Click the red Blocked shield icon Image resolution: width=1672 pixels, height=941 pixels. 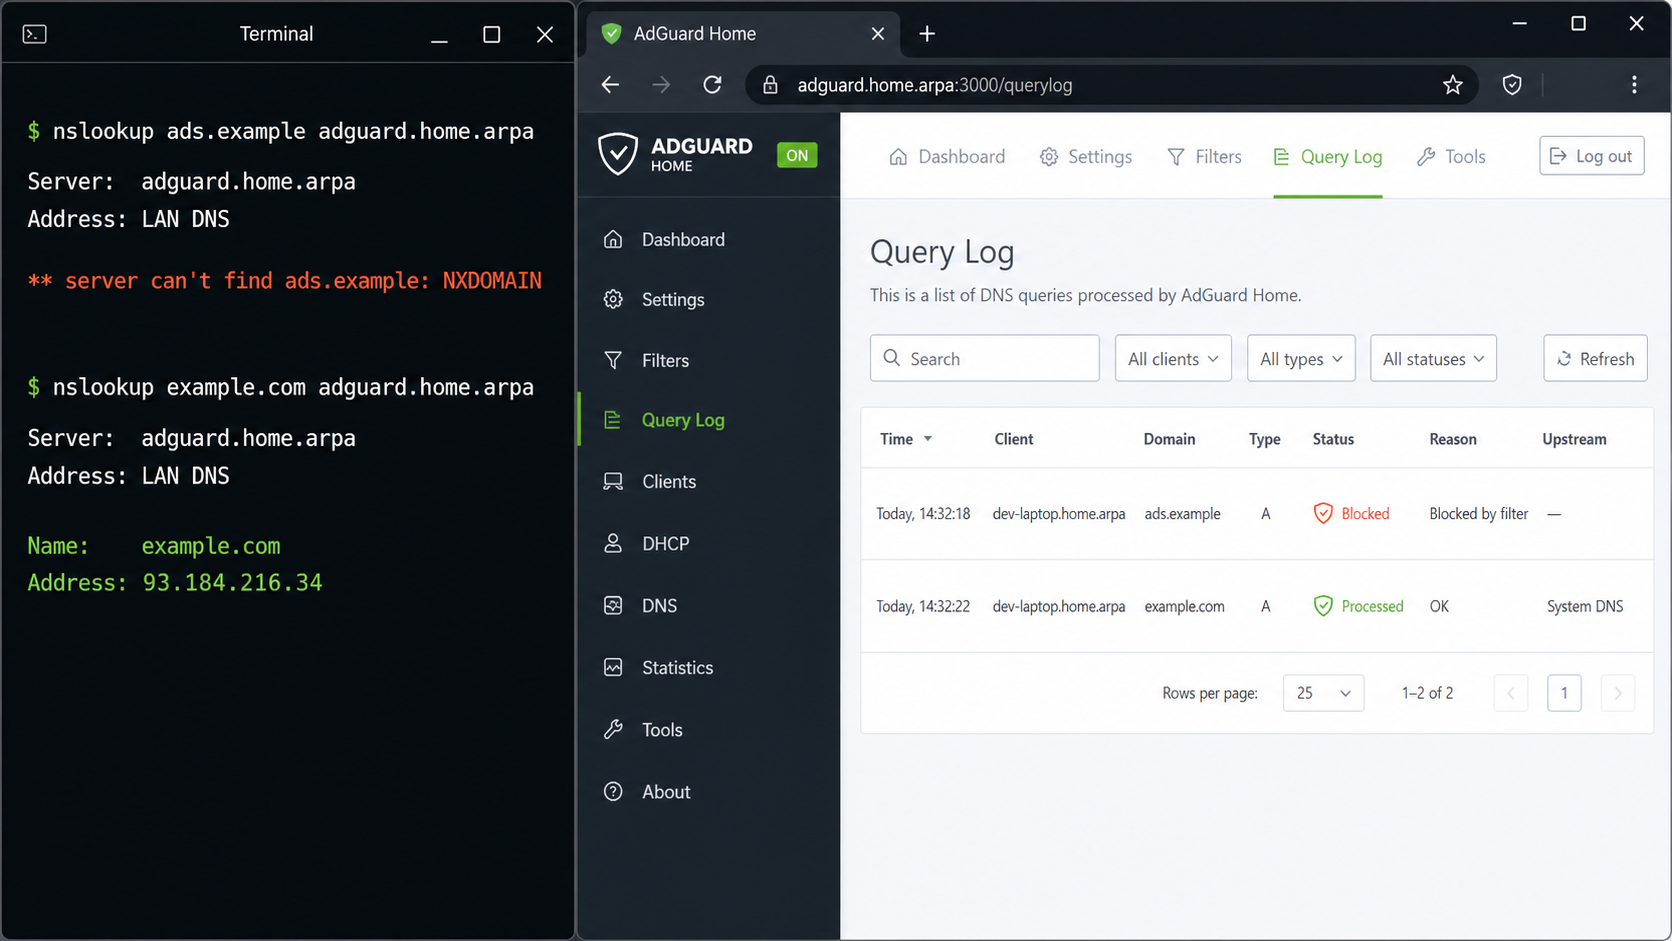click(x=1323, y=513)
